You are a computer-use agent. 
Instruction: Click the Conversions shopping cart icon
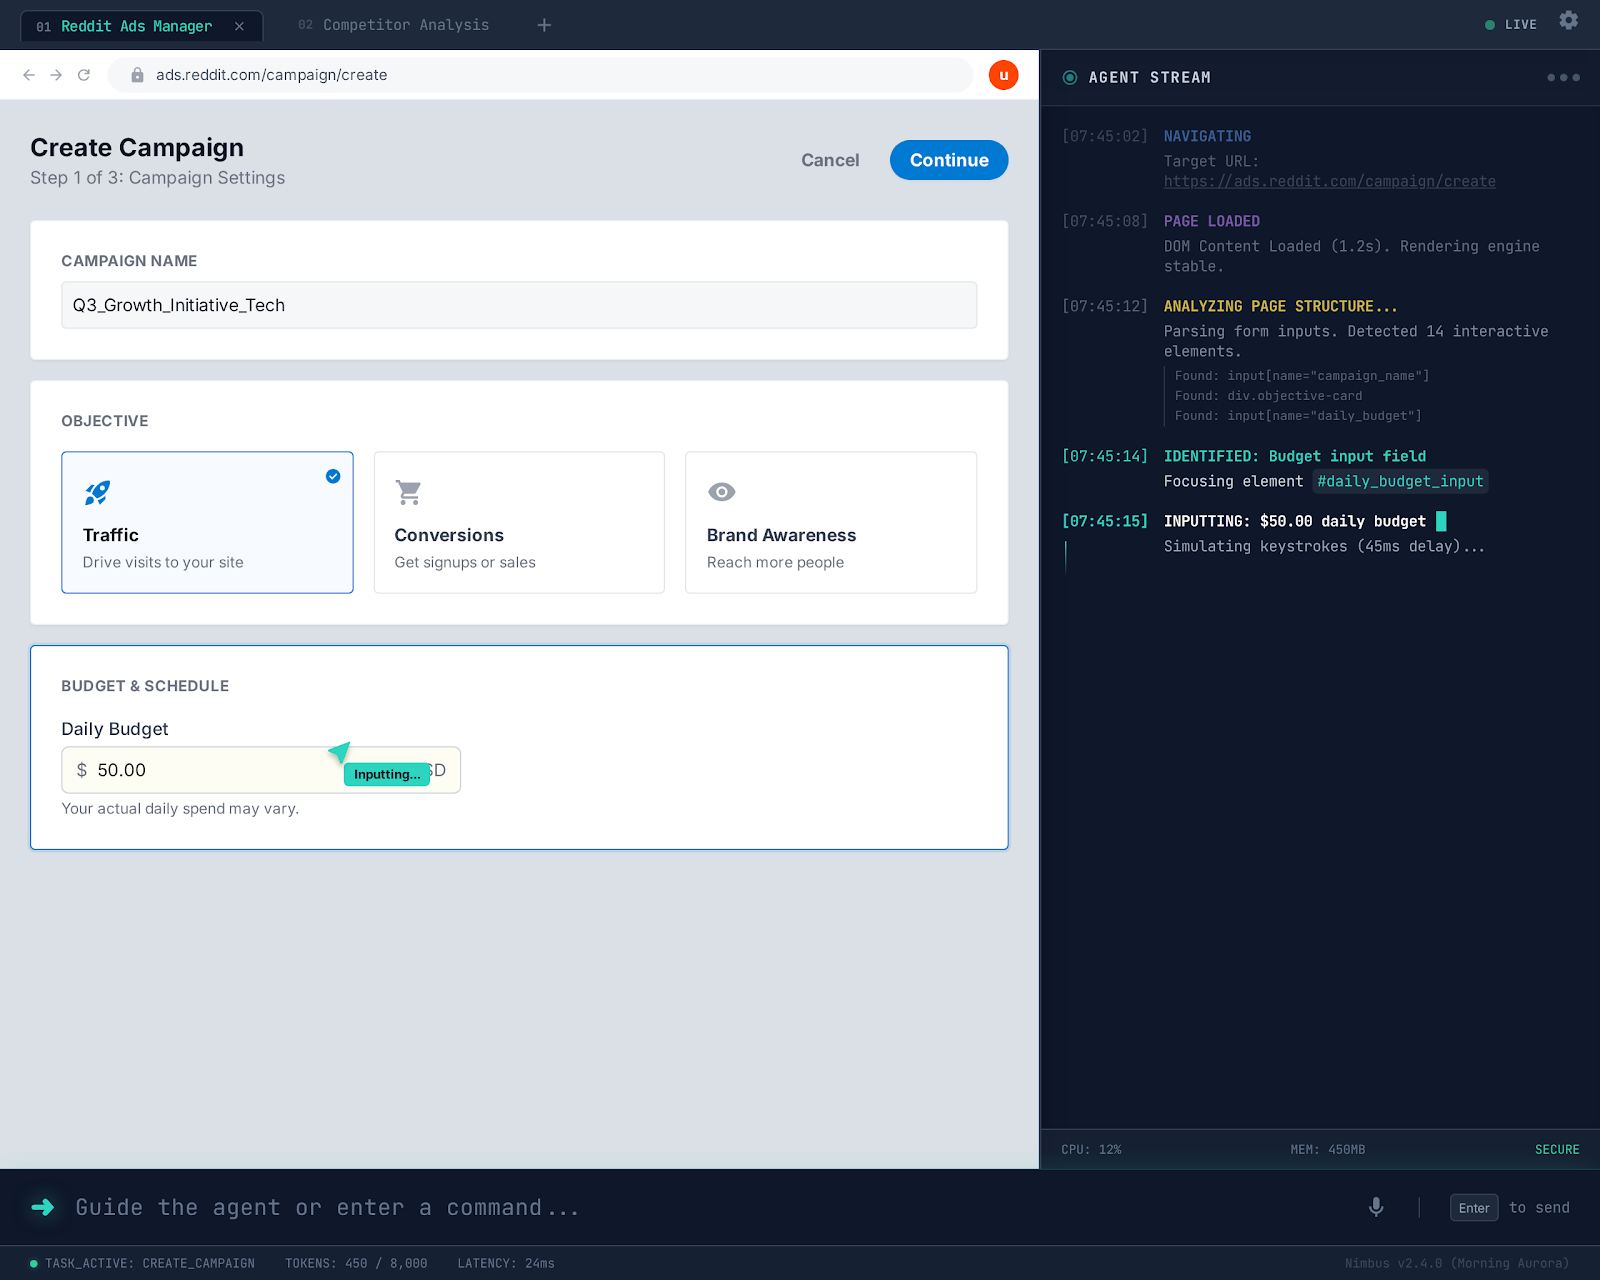(x=408, y=492)
